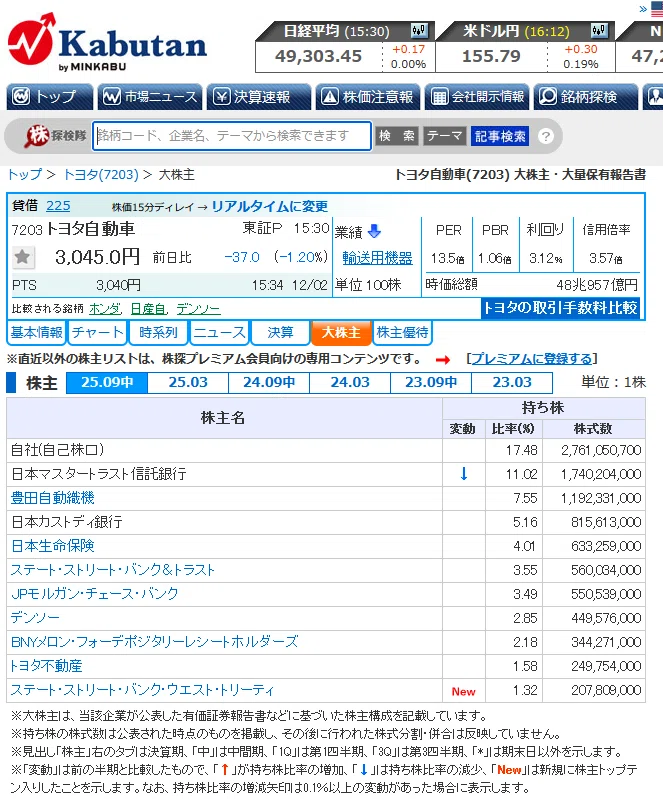Switch to 基本情報 tab
Image resolution: width=663 pixels, height=799 pixels.
(x=37, y=333)
